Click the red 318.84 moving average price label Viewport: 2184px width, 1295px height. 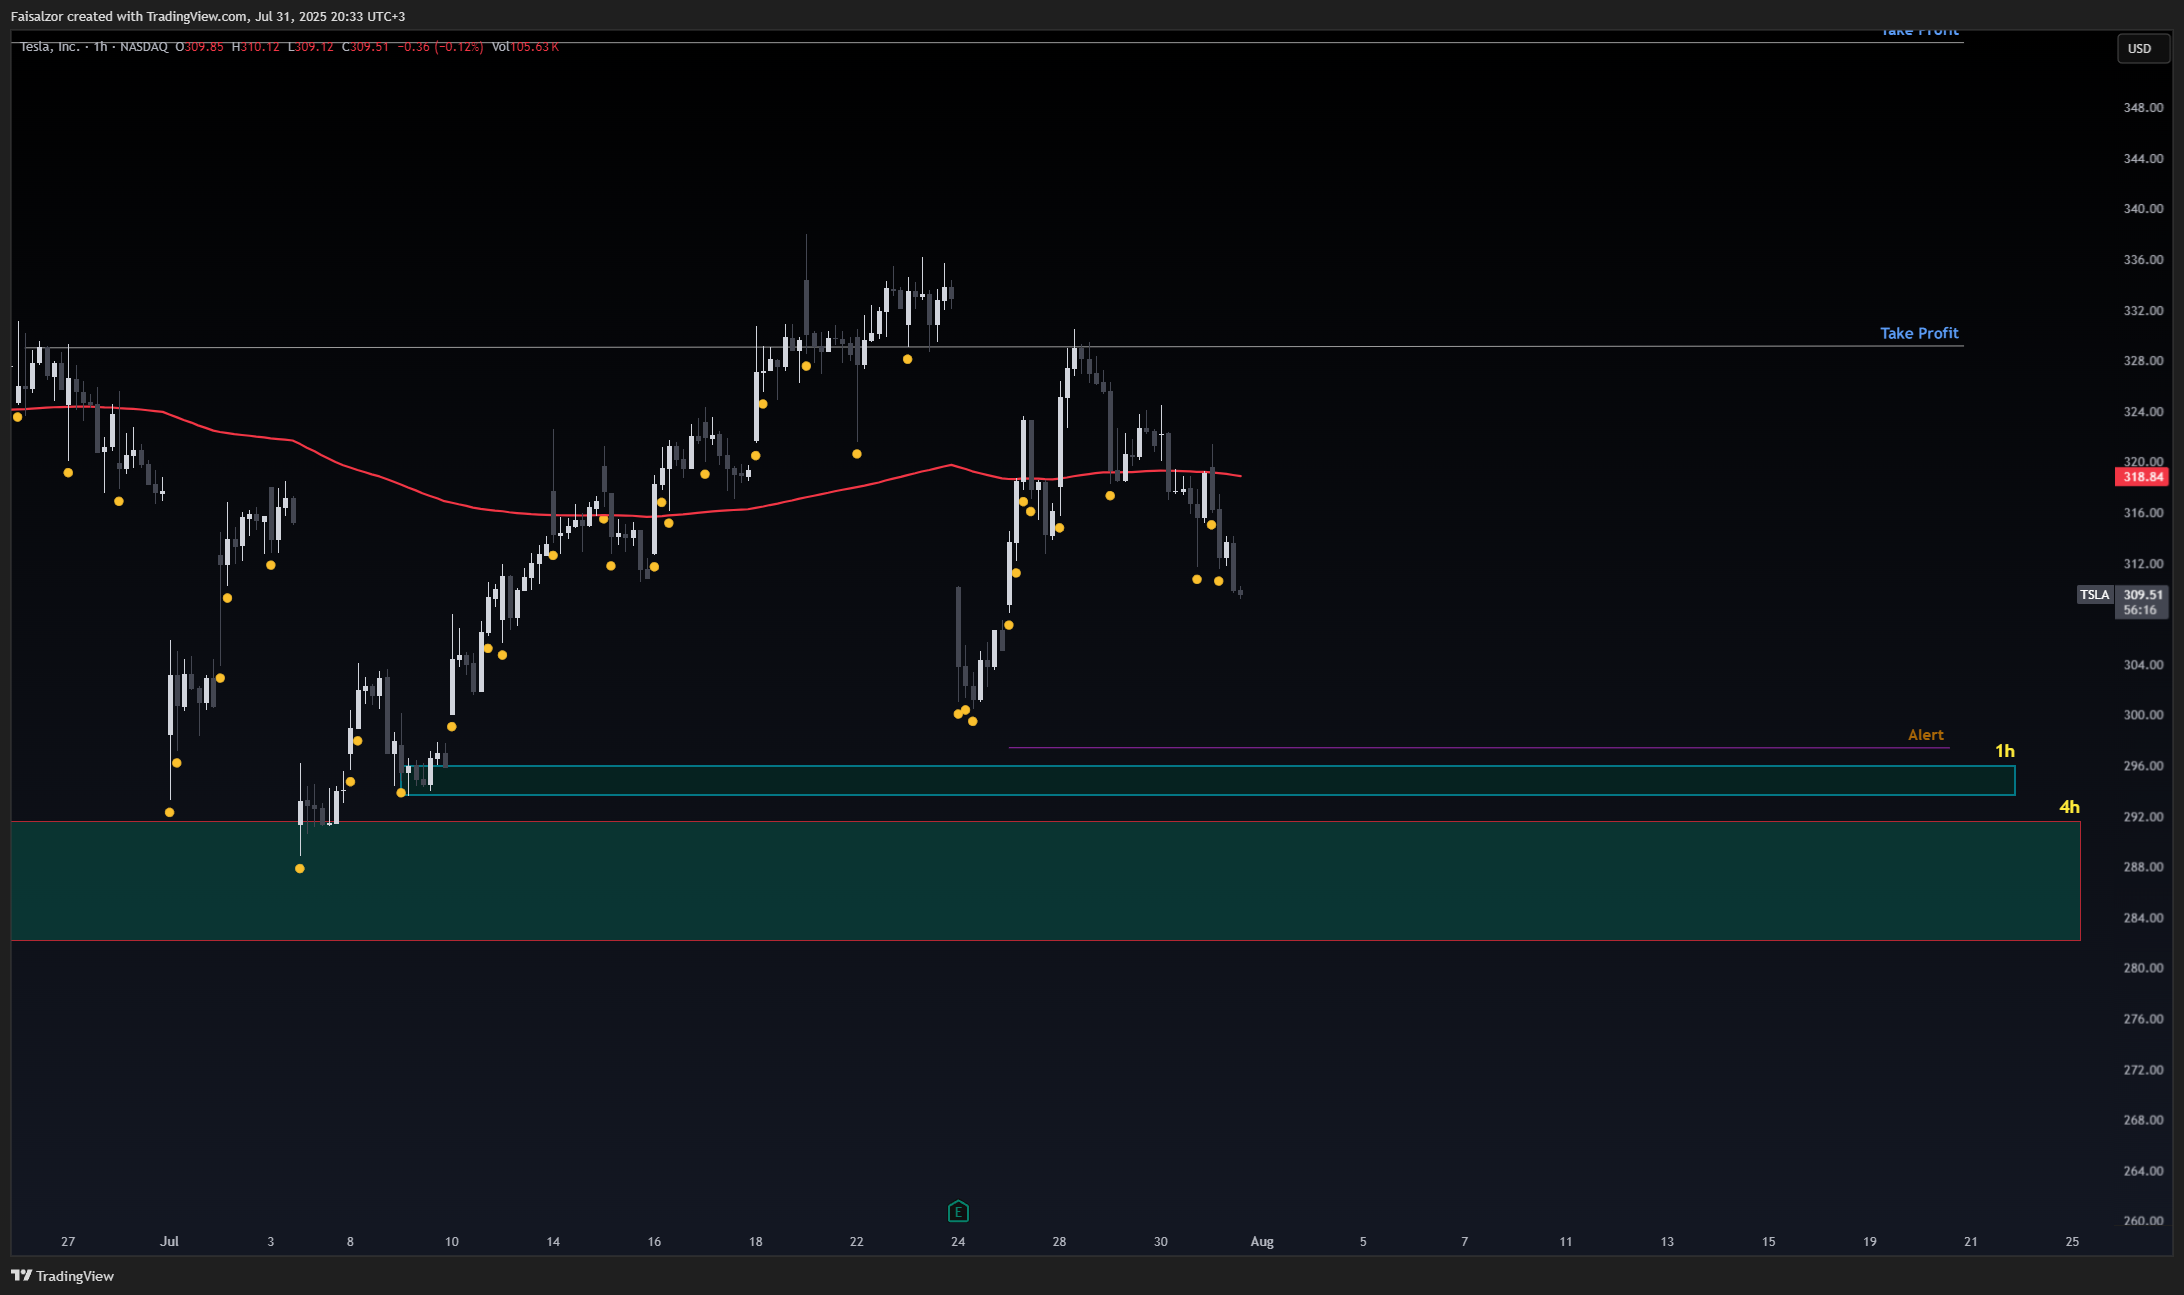point(2142,477)
